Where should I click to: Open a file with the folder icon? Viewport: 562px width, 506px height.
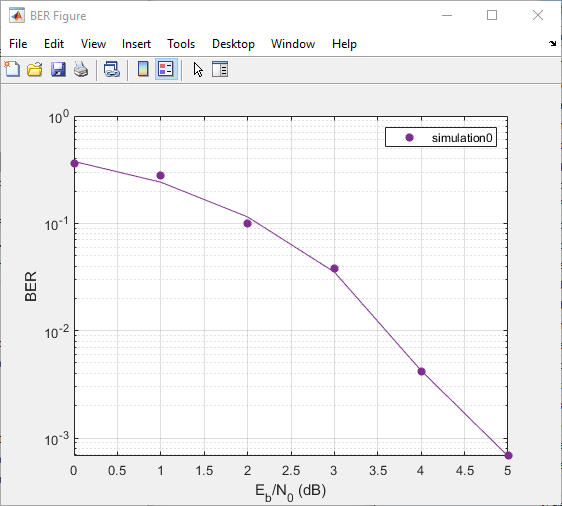click(x=35, y=69)
